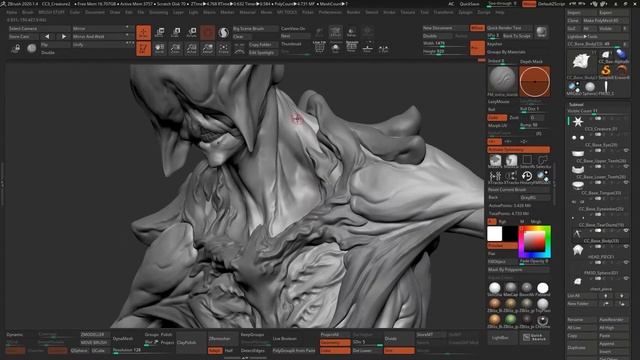Viewport: 640px width, 360px height.
Task: Choose the Scale transform icon
Action: coord(176,33)
